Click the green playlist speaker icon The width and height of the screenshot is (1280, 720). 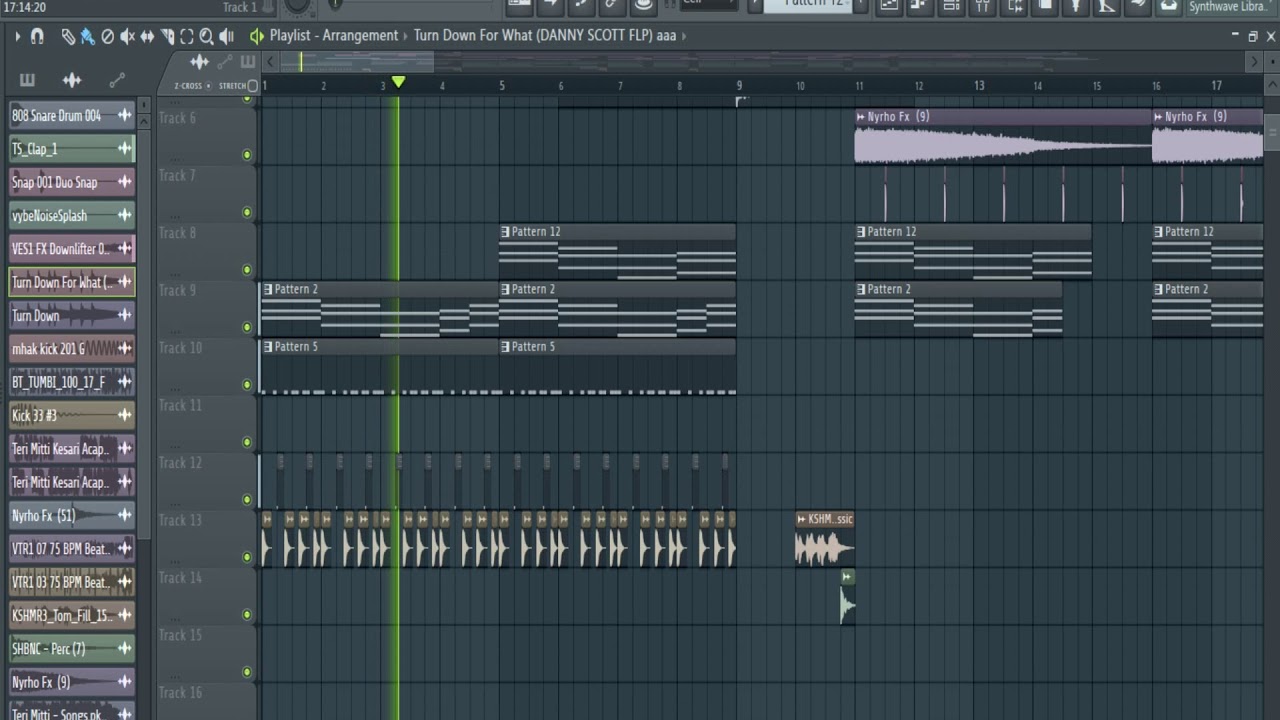coord(257,36)
